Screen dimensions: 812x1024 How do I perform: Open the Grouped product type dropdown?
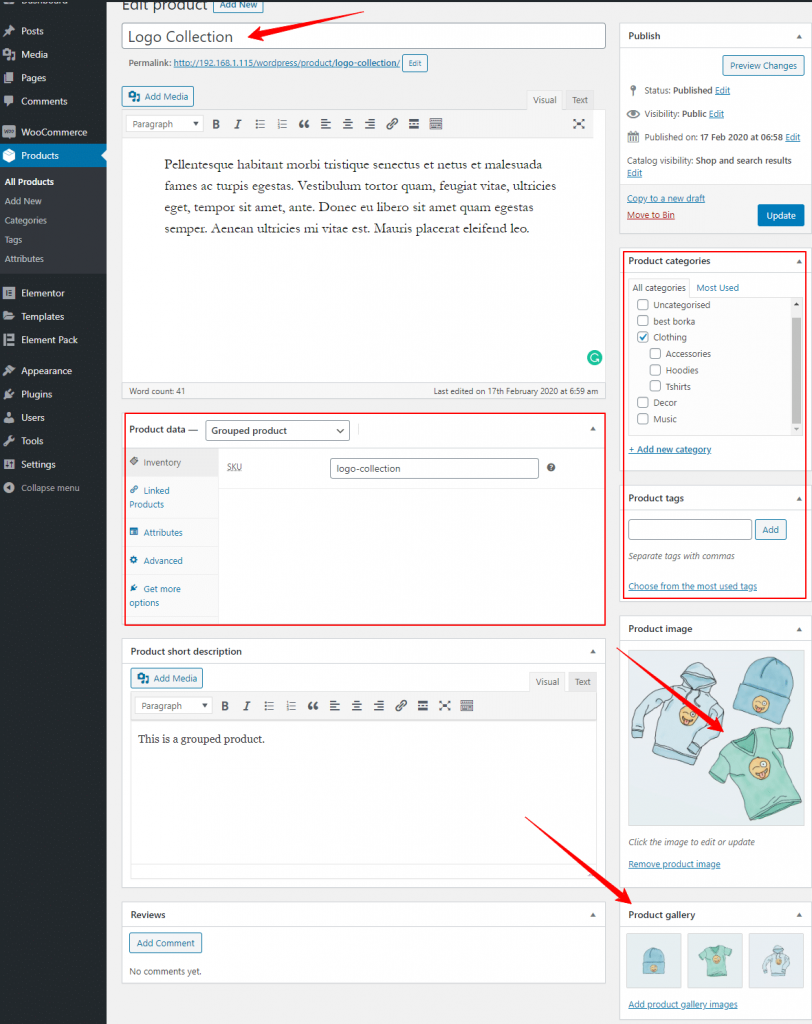click(277, 431)
